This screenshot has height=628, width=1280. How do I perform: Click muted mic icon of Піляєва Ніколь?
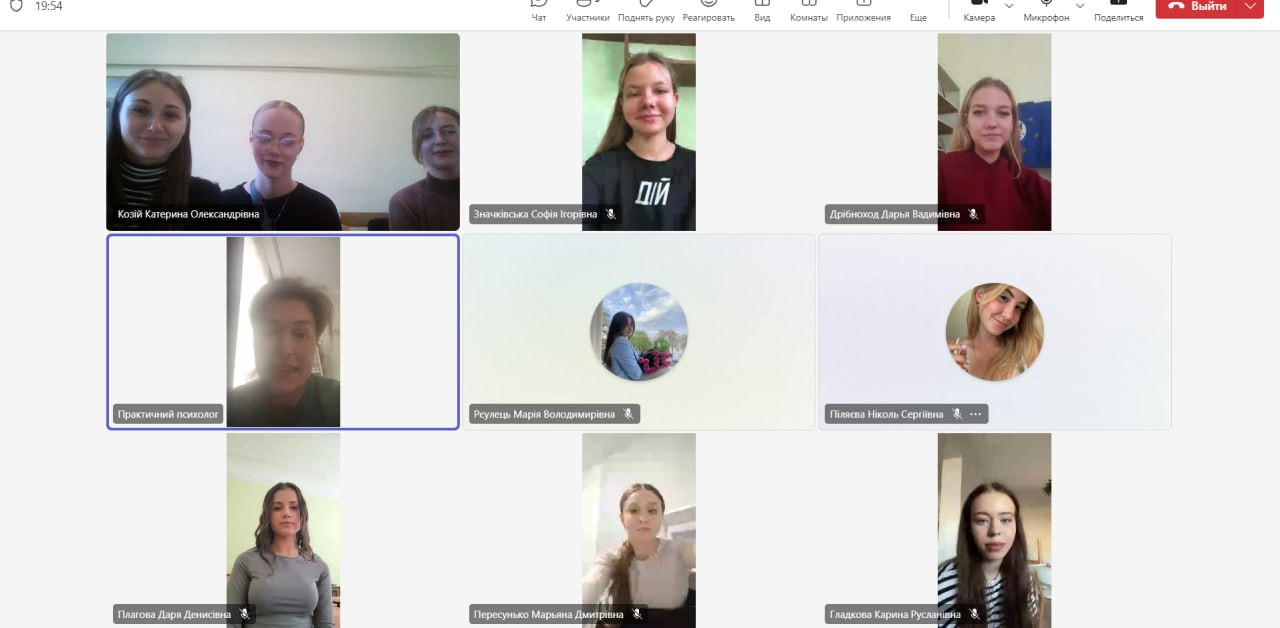click(x=957, y=414)
